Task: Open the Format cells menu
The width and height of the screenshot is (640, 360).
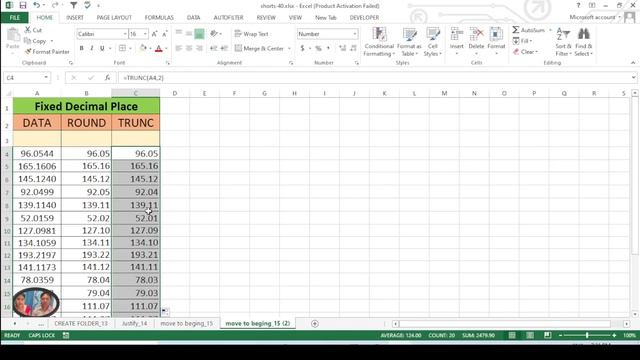Action: pyautogui.click(x=496, y=41)
